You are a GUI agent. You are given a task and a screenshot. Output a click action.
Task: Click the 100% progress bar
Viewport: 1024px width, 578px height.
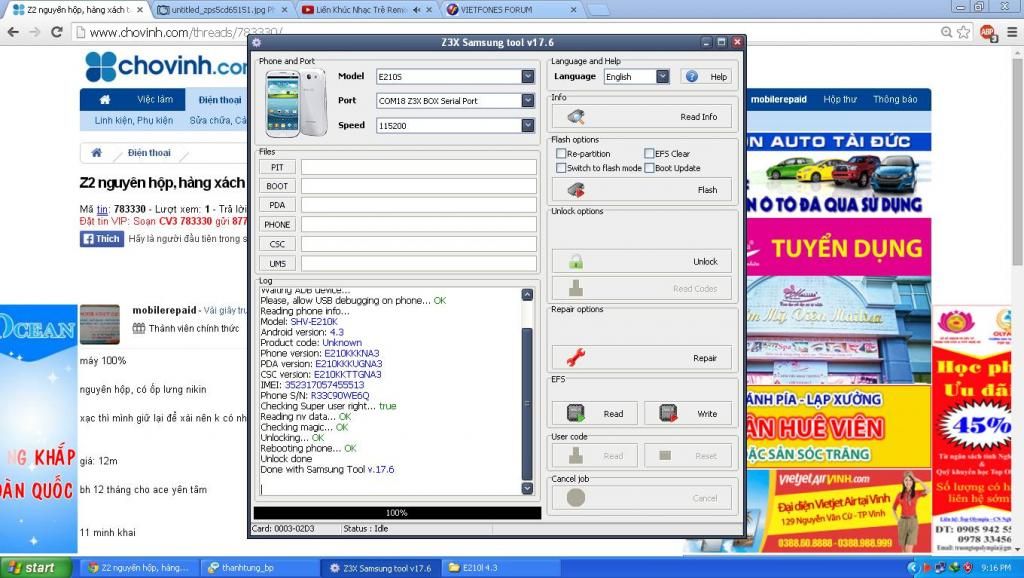pos(396,513)
